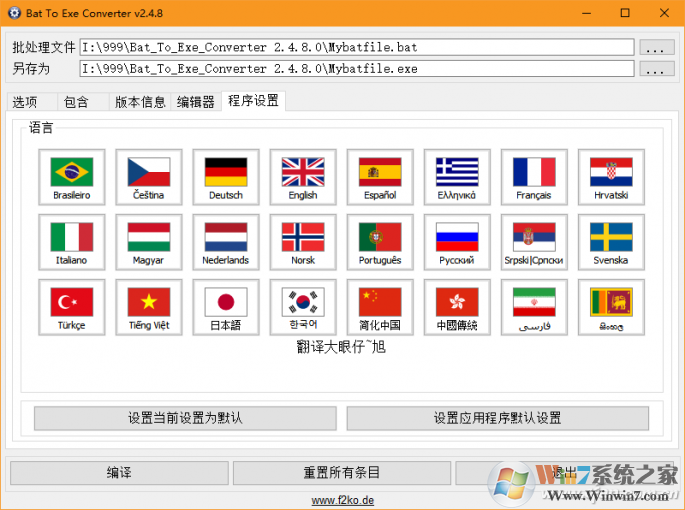Browse for 另存为 output file

(656, 69)
